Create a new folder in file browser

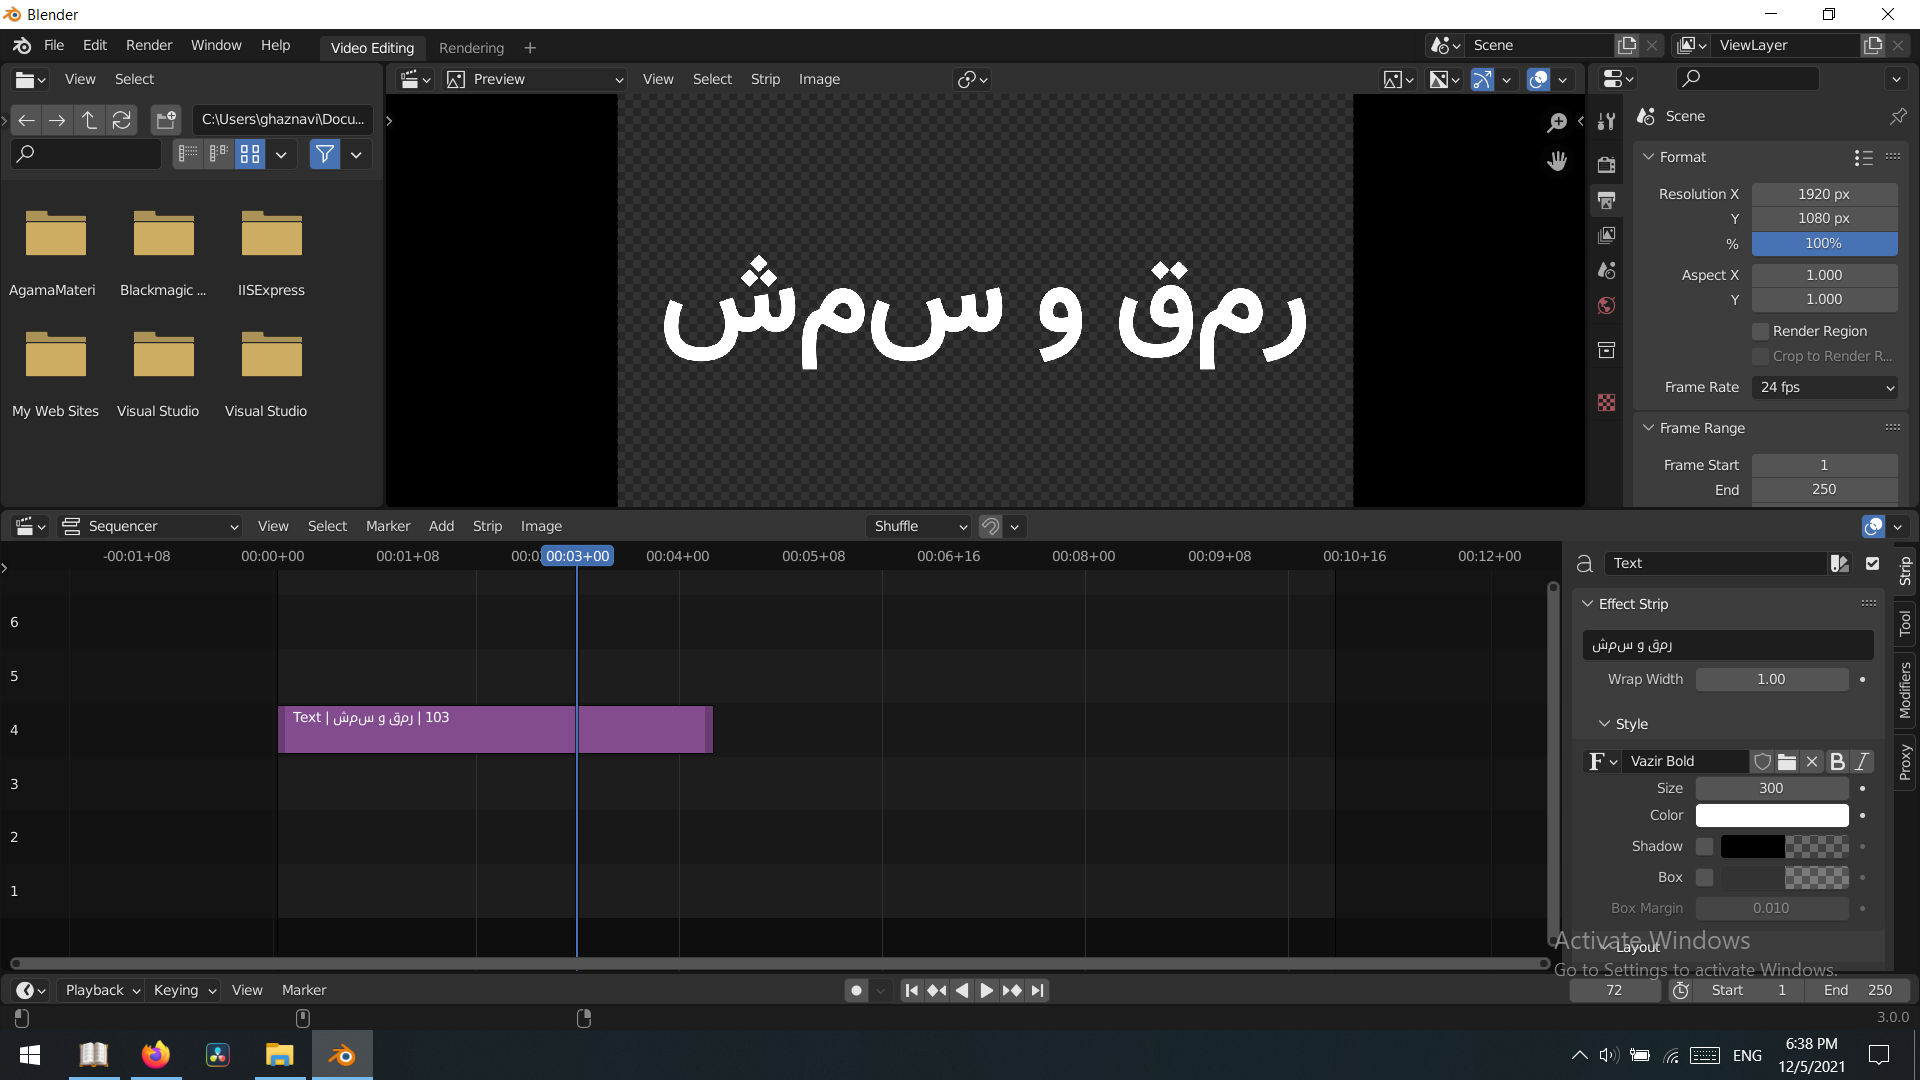(x=166, y=120)
